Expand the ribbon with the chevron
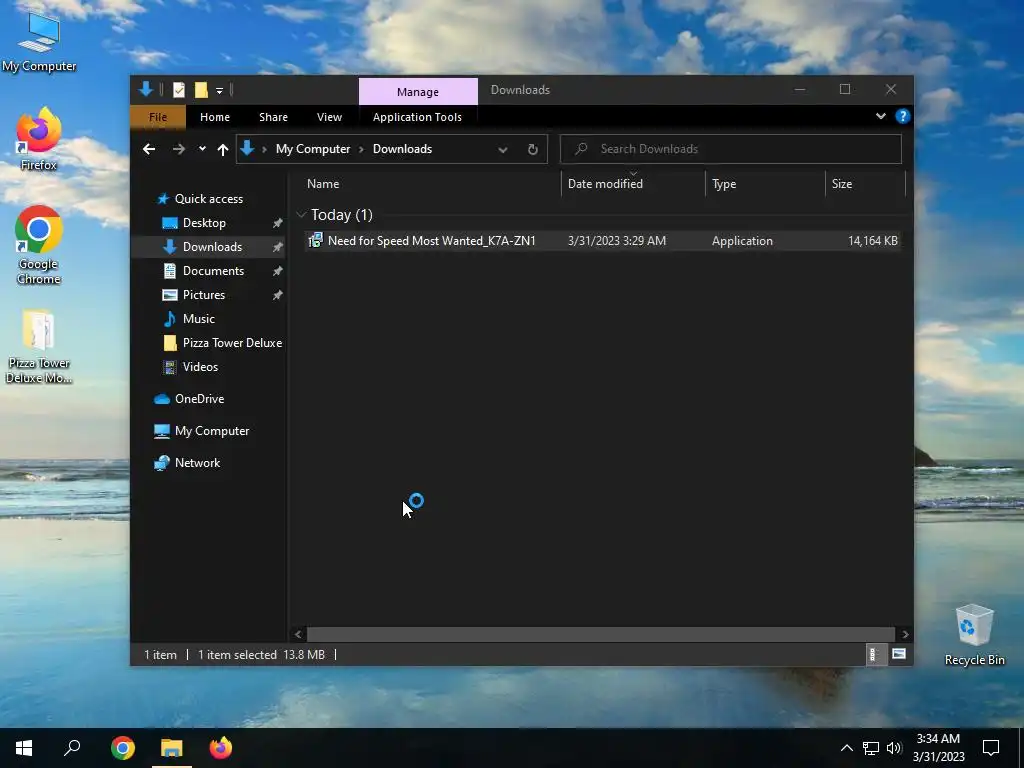 (x=881, y=116)
